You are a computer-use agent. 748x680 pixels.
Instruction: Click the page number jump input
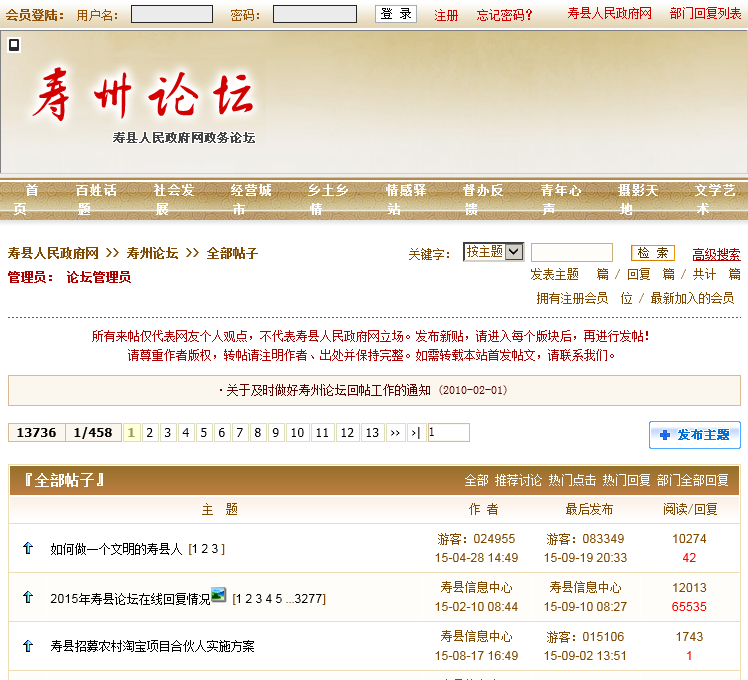[449, 432]
